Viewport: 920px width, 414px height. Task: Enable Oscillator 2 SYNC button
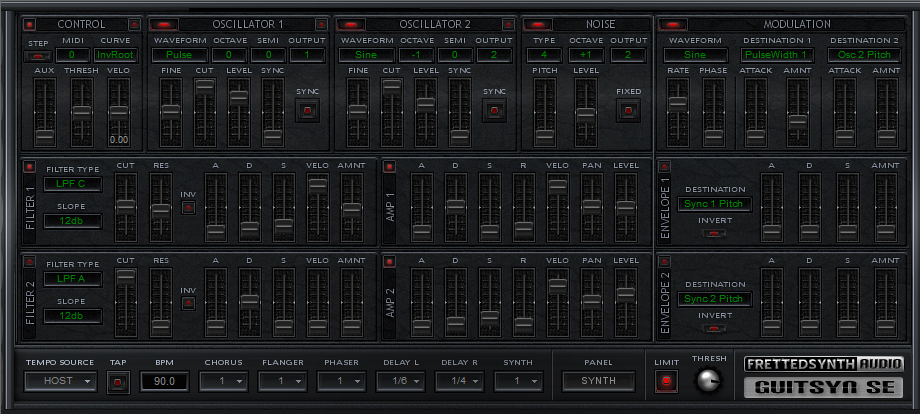click(x=494, y=110)
